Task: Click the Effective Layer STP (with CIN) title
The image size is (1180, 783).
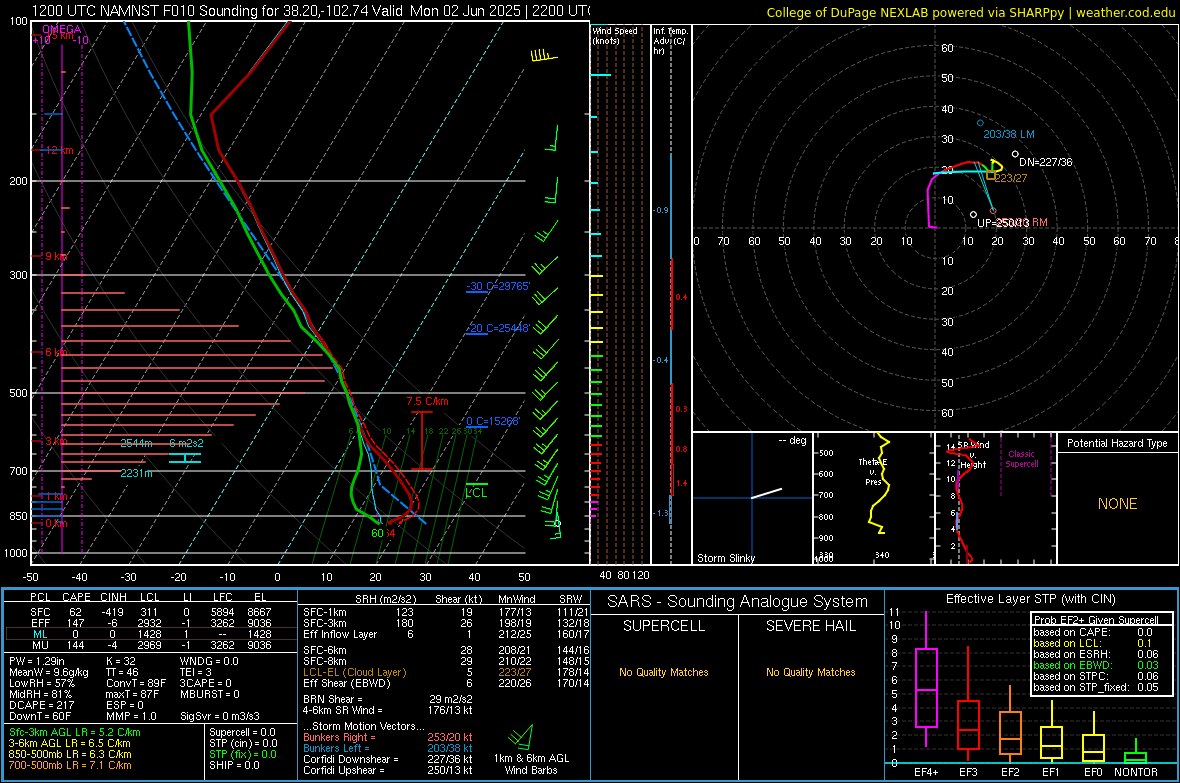Action: point(1030,599)
